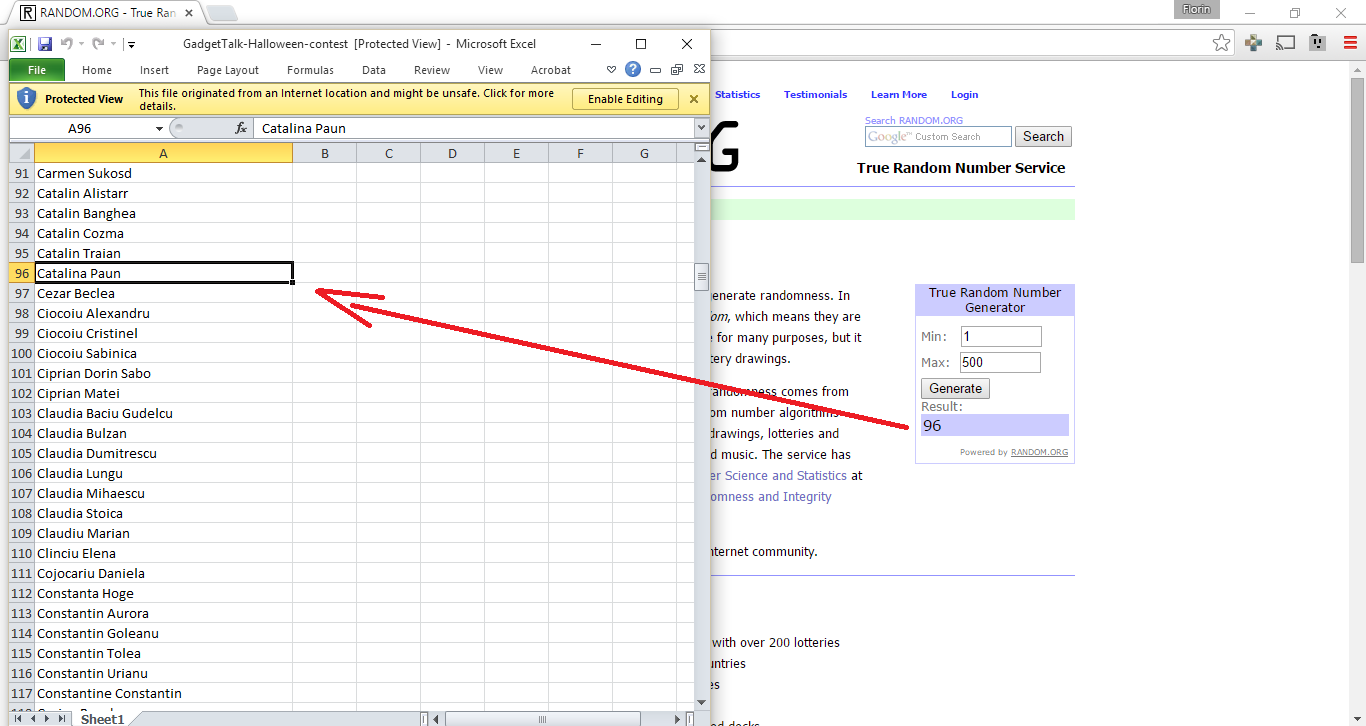1366x726 pixels.
Task: Open the Name Box dropdown arrow
Action: point(159,128)
